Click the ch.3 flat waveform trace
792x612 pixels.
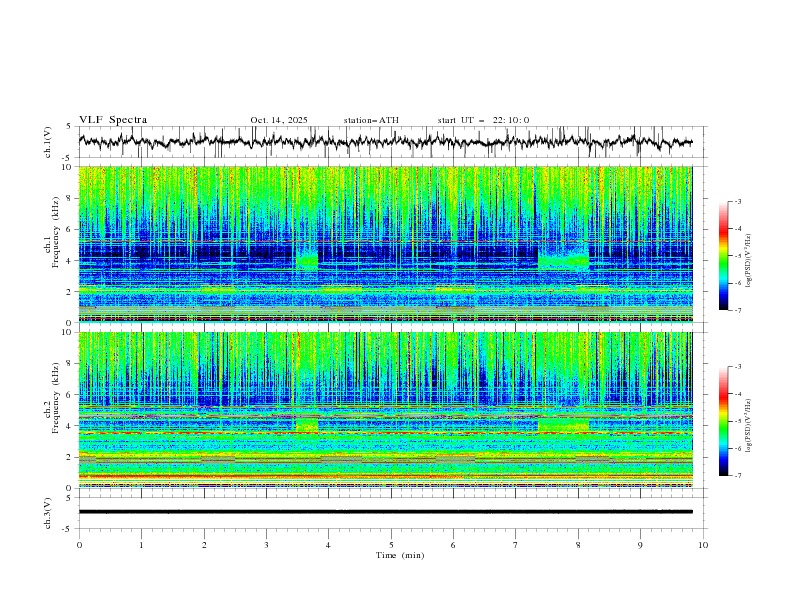(x=385, y=512)
